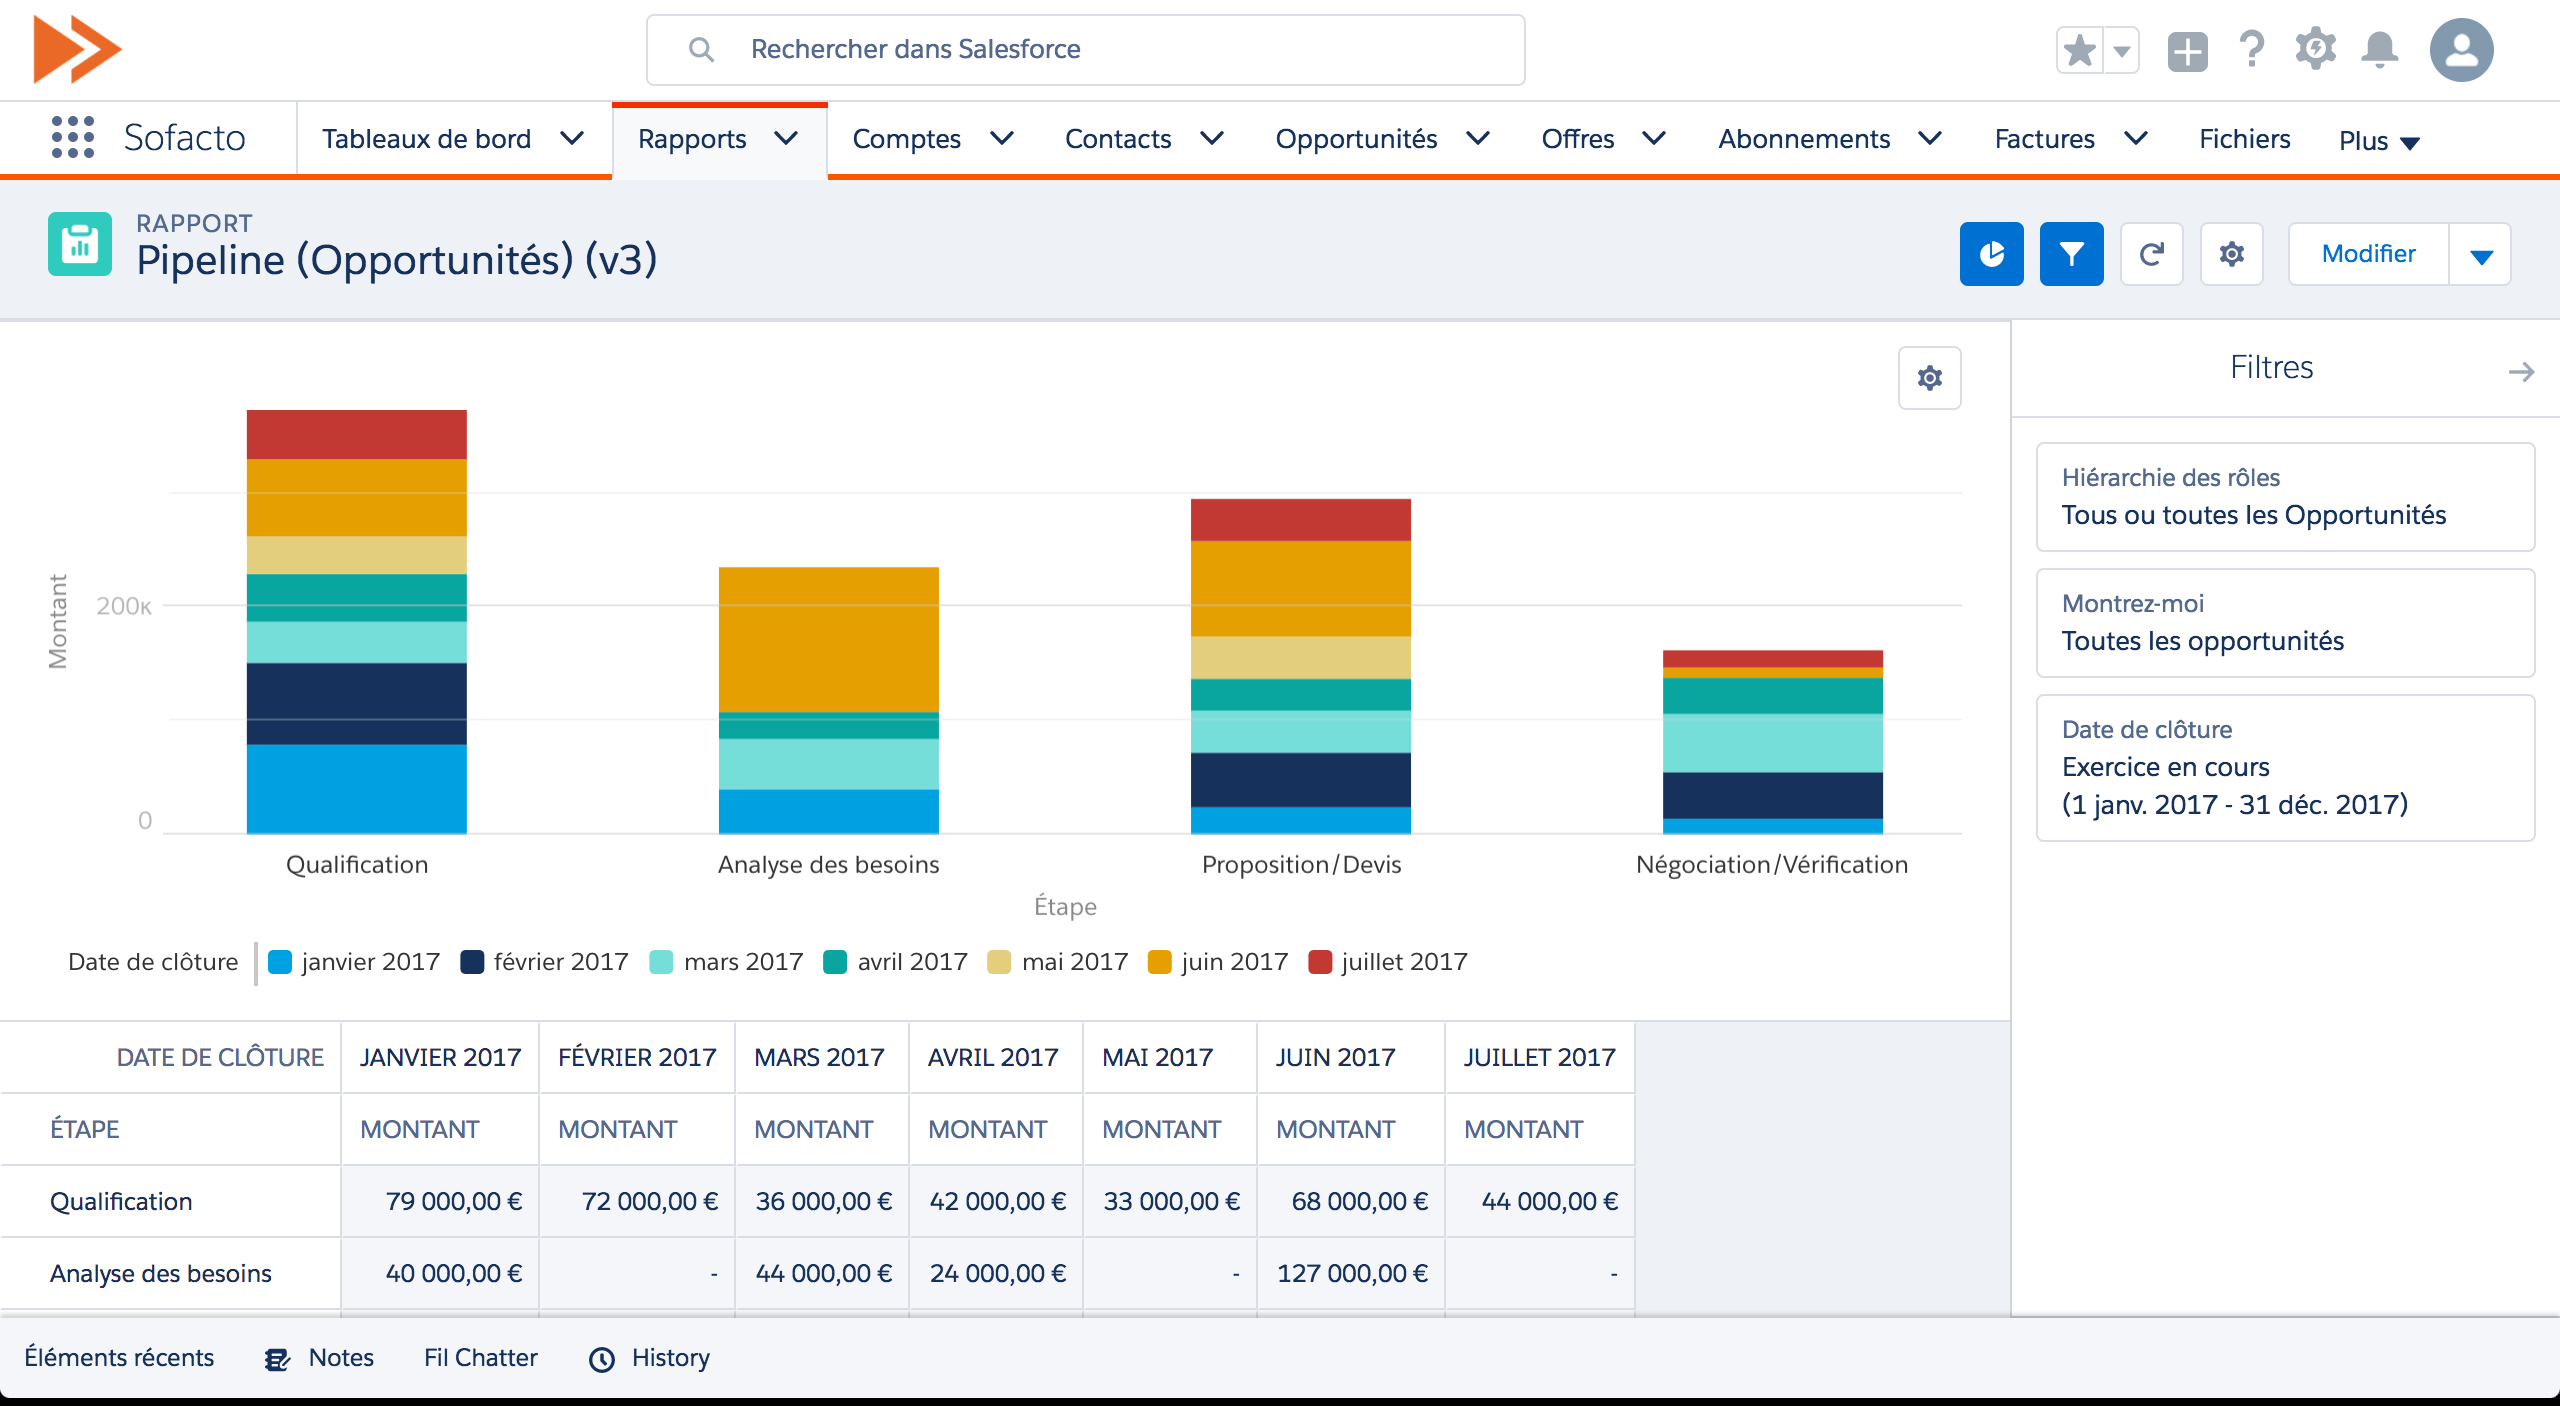Open the History clock utility item
This screenshot has width=2560, height=1406.
pos(649,1358)
